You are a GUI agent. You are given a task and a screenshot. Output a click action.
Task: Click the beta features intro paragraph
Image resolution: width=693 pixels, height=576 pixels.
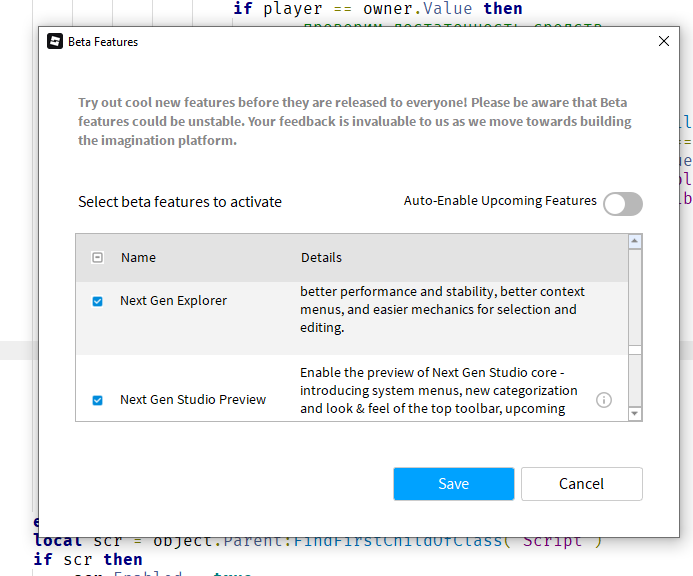click(355, 122)
